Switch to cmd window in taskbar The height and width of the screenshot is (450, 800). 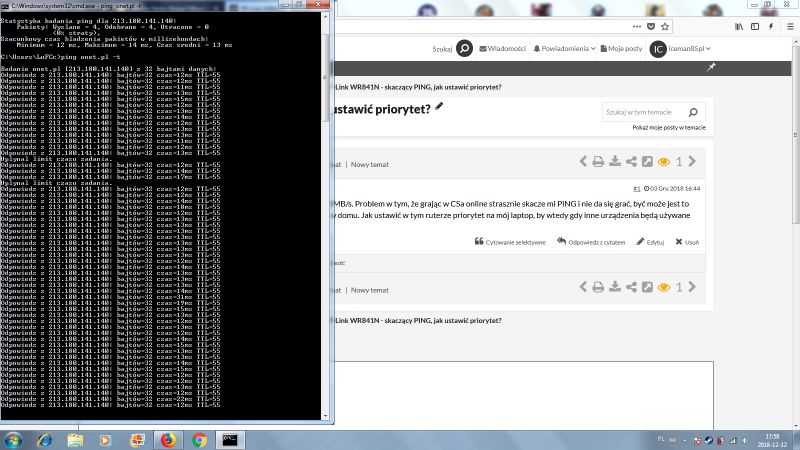click(230, 440)
